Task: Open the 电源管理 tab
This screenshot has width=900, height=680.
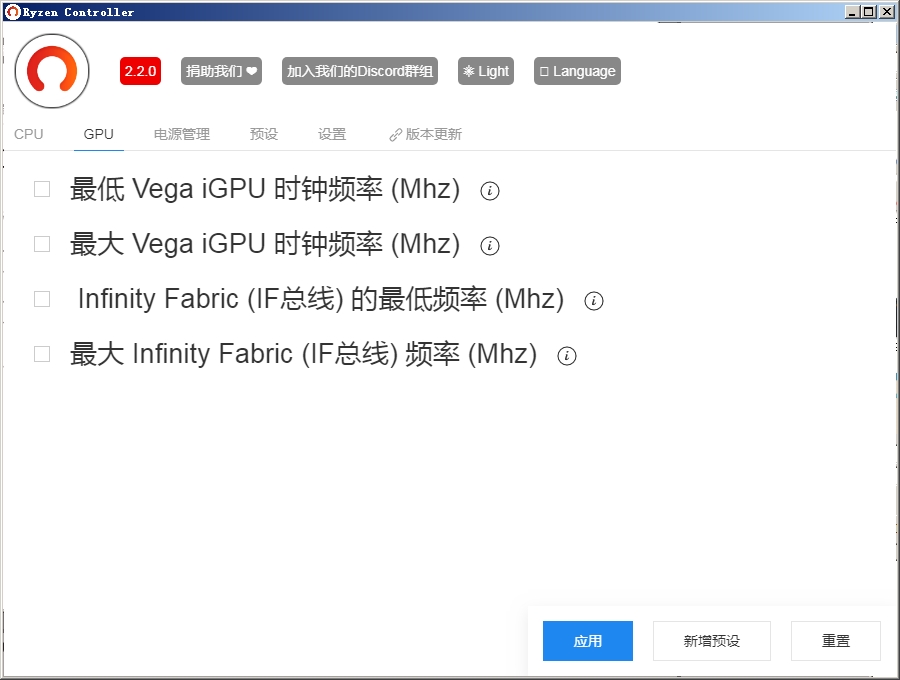Action: point(182,133)
